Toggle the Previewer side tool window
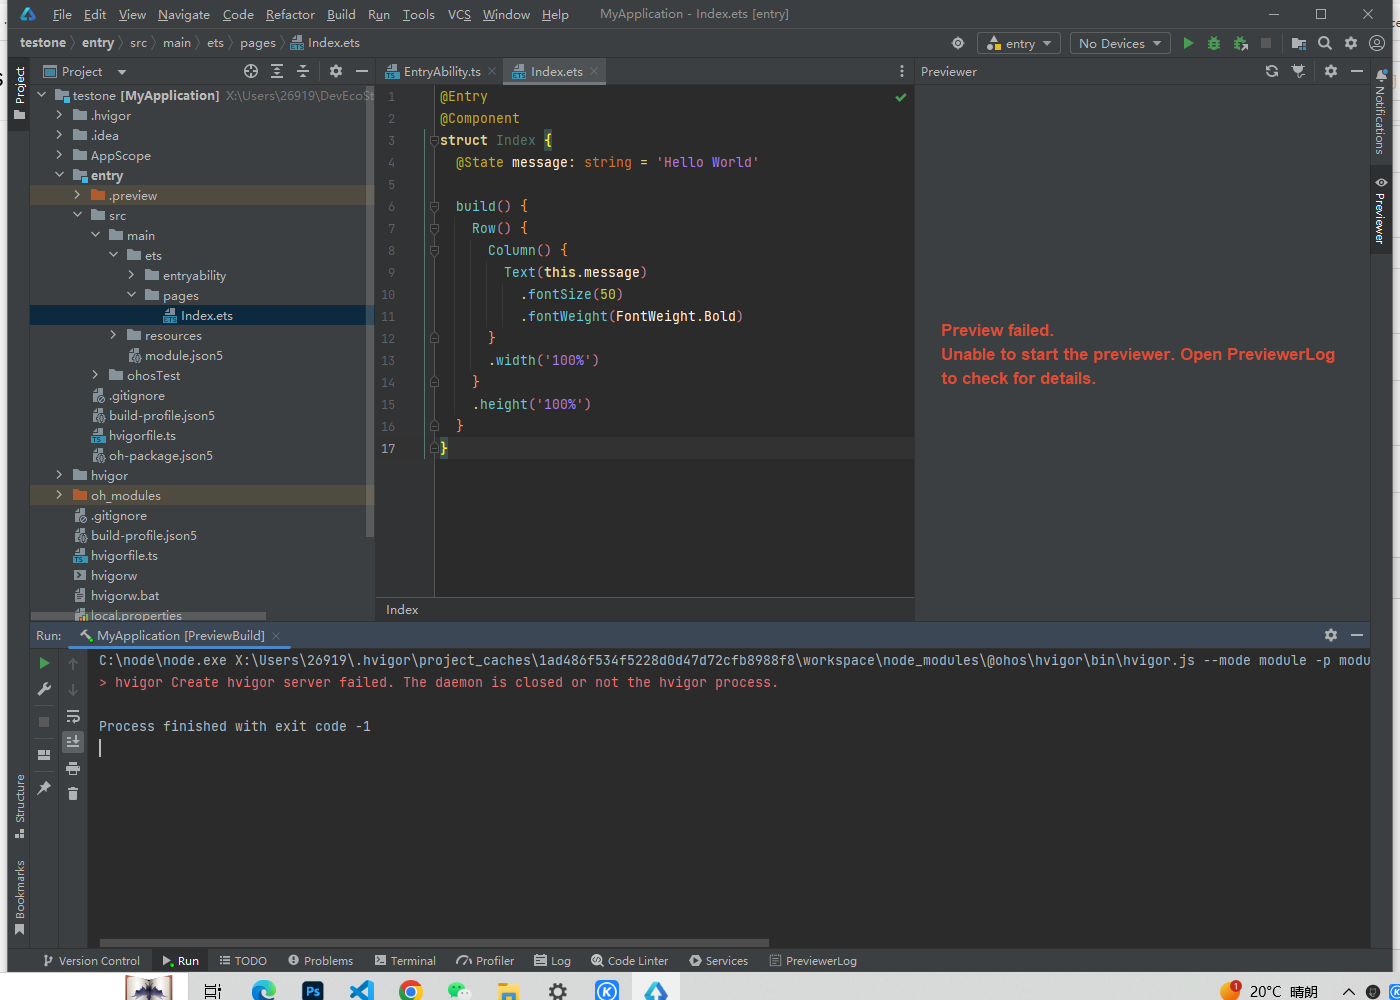Viewport: 1400px width, 1000px height. (1381, 211)
